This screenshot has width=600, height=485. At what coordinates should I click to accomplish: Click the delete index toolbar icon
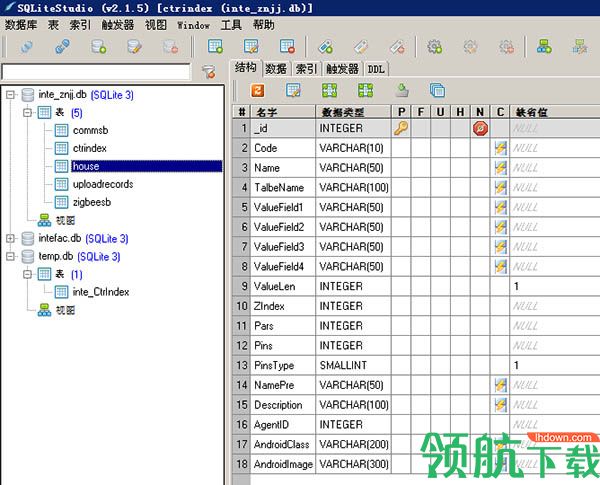397,47
